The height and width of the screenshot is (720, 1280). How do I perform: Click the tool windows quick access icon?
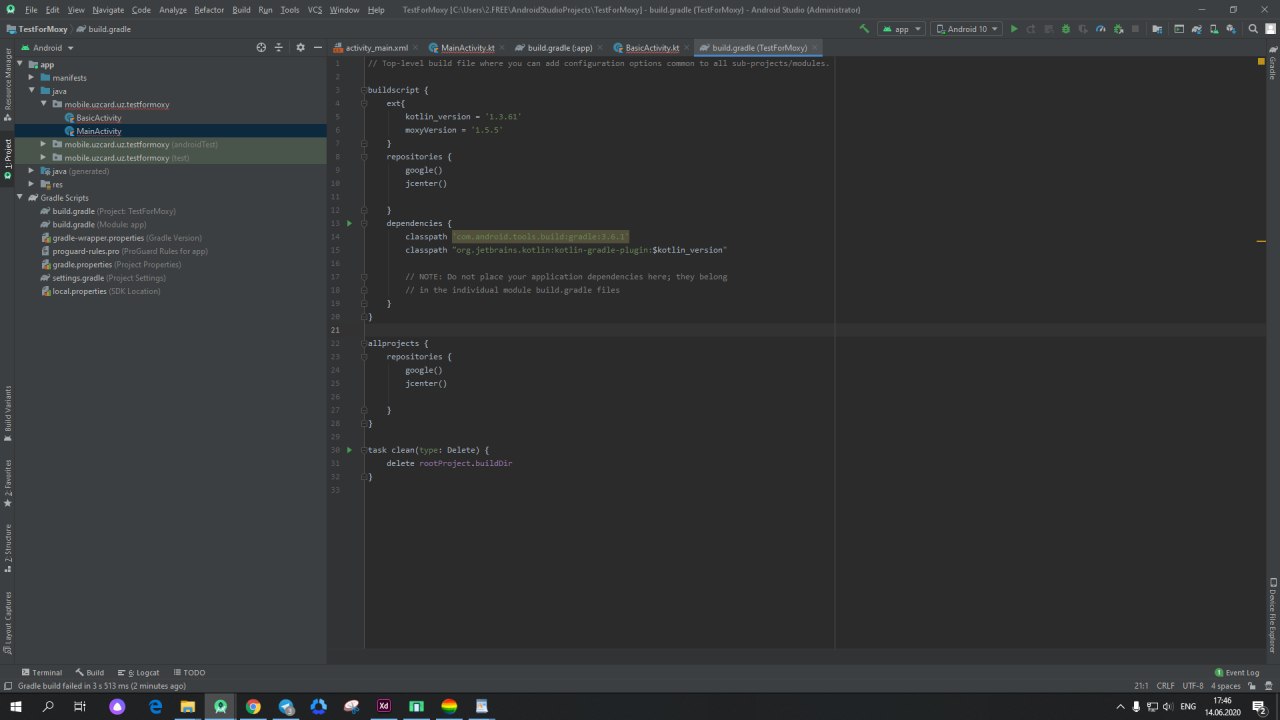pyautogui.click(x=8, y=686)
